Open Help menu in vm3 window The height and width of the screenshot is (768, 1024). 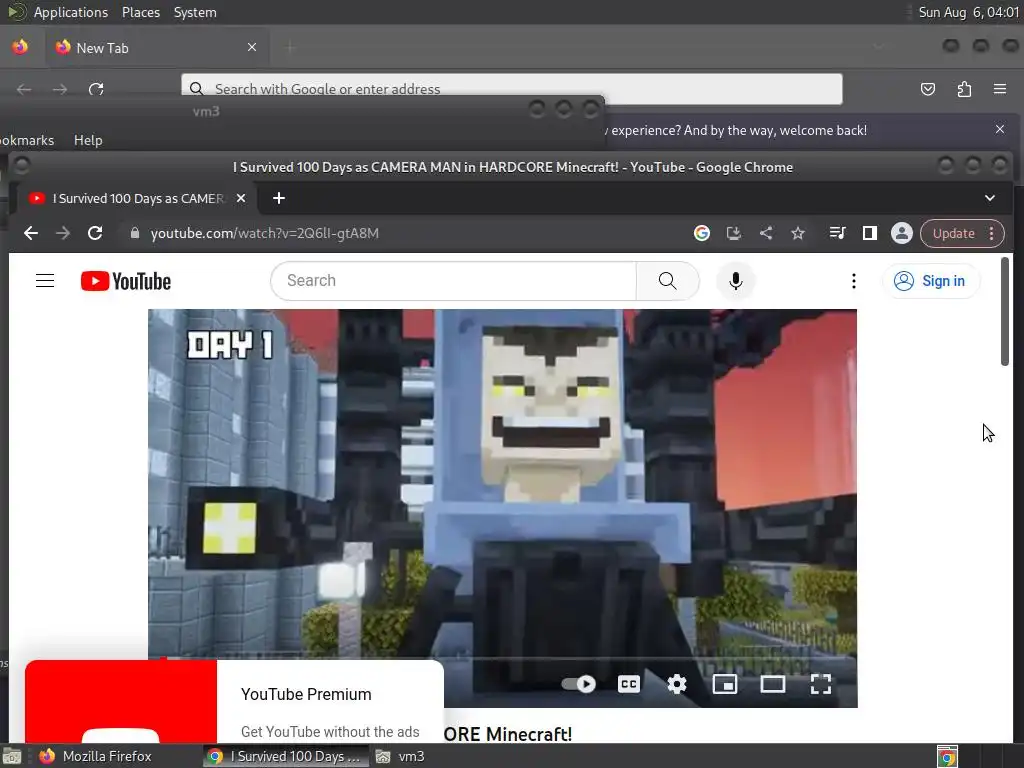(88, 140)
